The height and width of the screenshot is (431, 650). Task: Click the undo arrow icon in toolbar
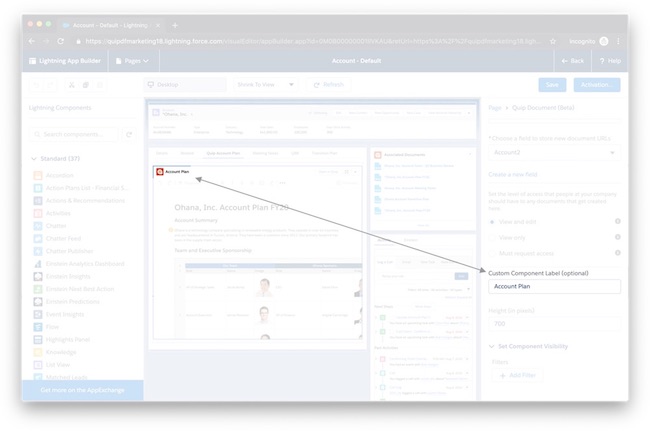click(36, 85)
